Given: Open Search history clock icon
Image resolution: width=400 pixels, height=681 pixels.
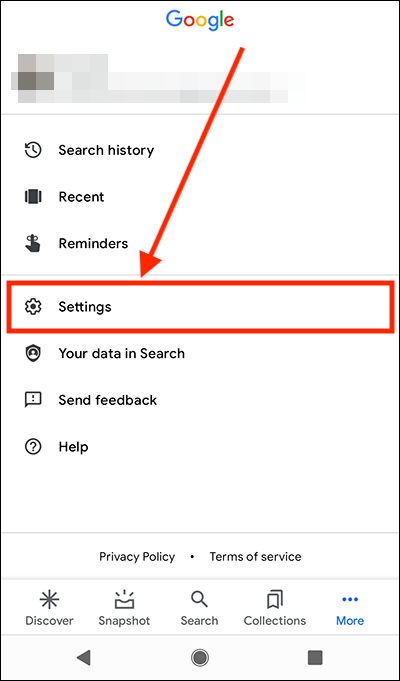Looking at the screenshot, I should coord(33,150).
